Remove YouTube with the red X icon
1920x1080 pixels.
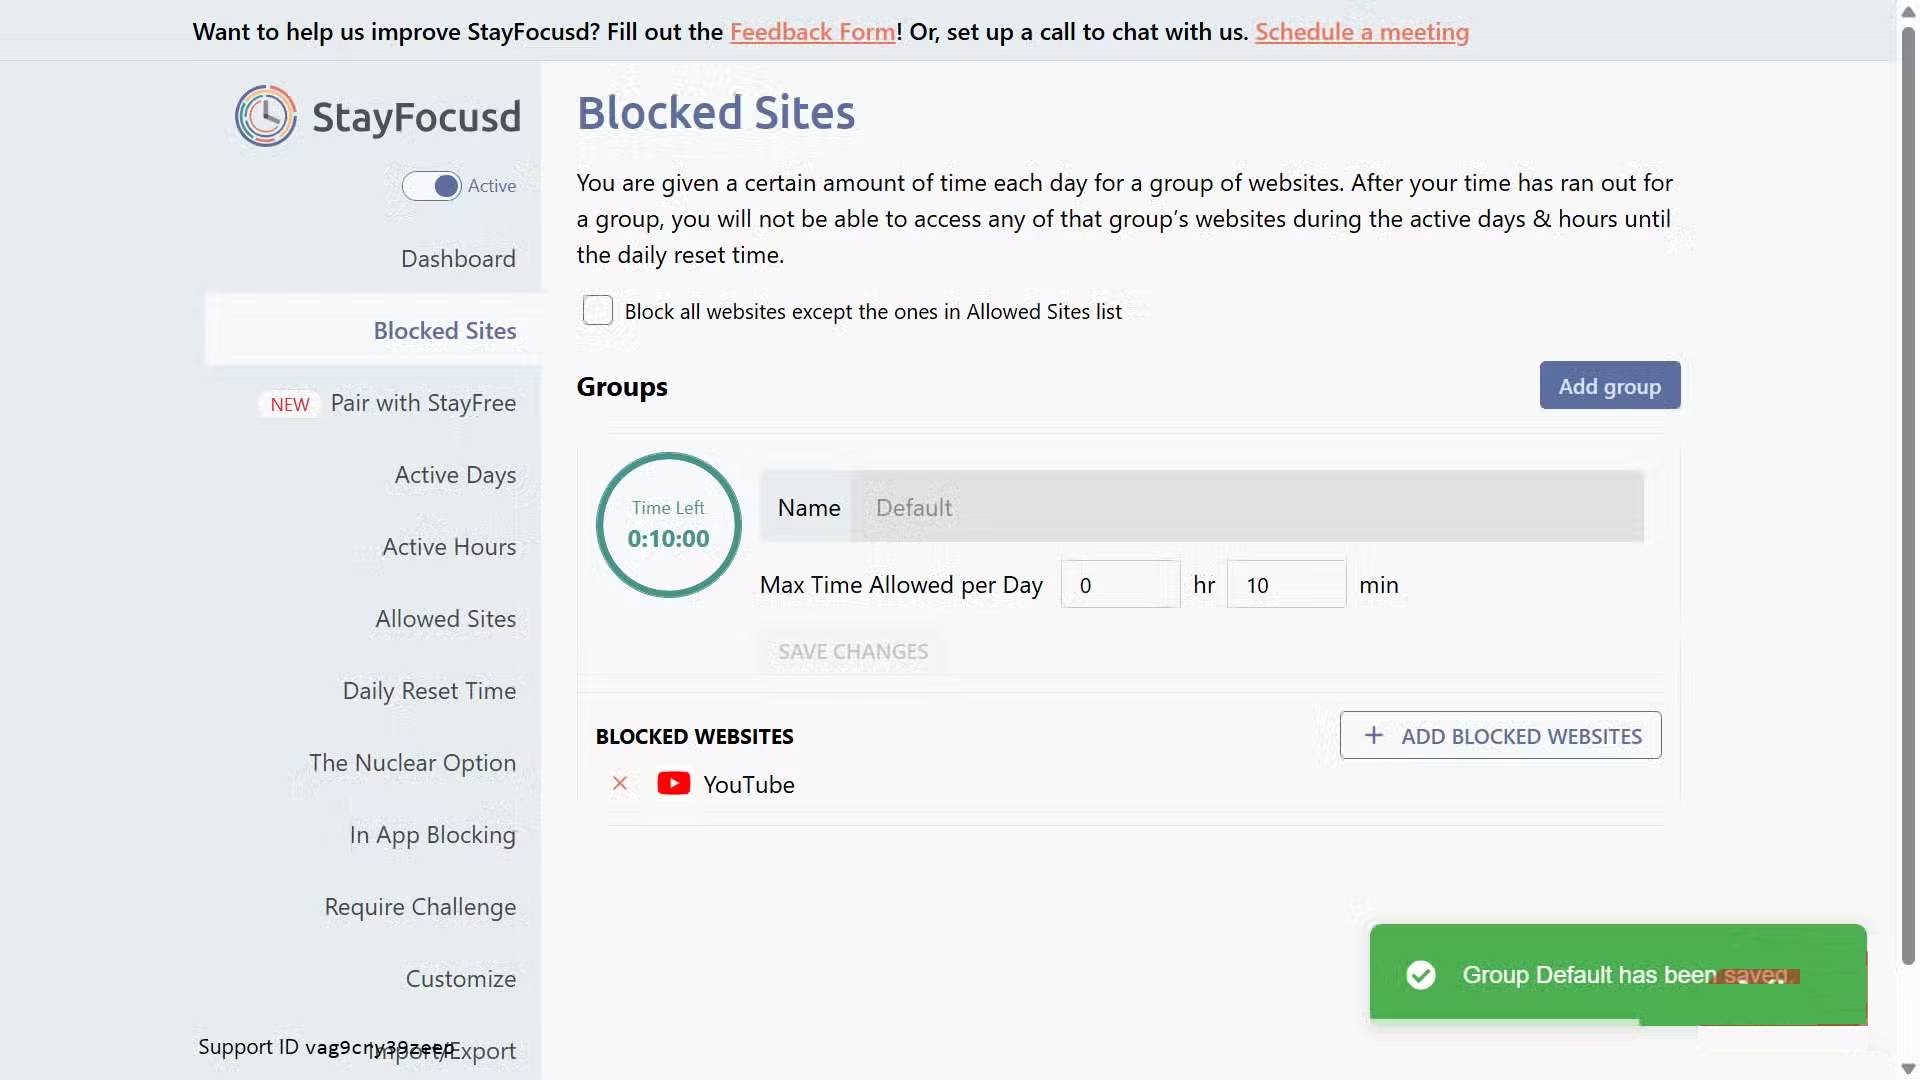tap(620, 784)
